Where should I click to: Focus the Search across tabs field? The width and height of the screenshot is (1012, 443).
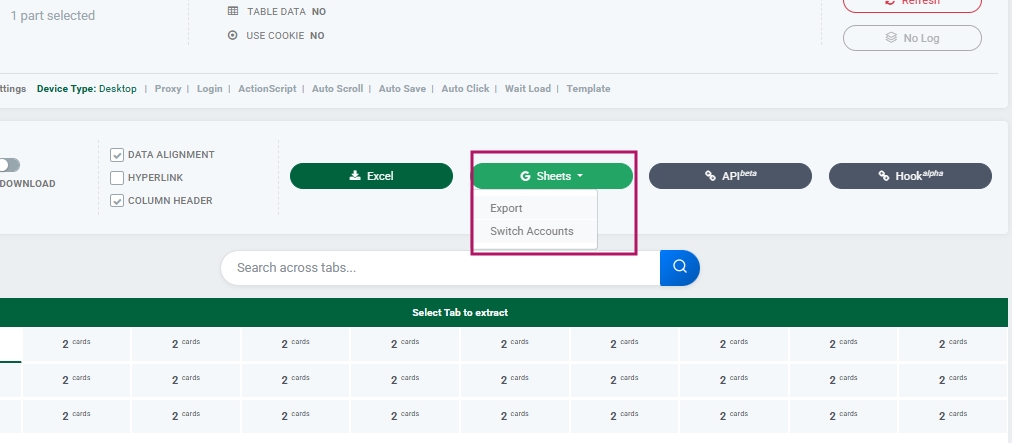tap(440, 268)
